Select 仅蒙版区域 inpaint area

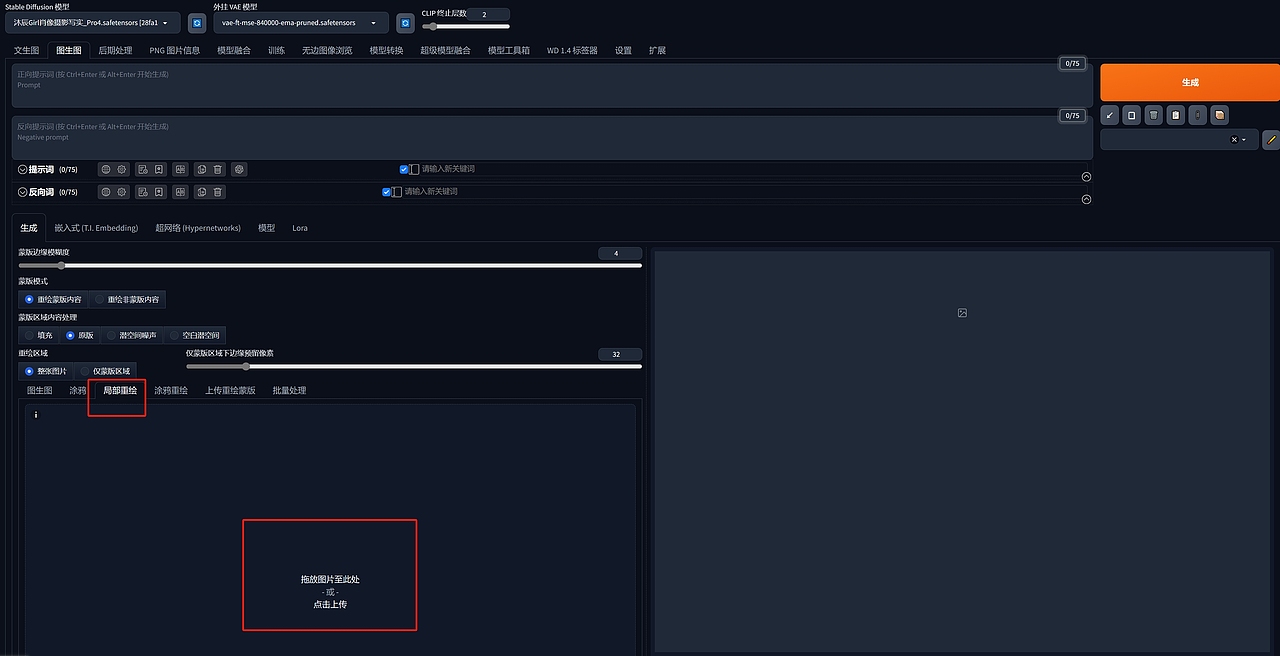pyautogui.click(x=105, y=371)
